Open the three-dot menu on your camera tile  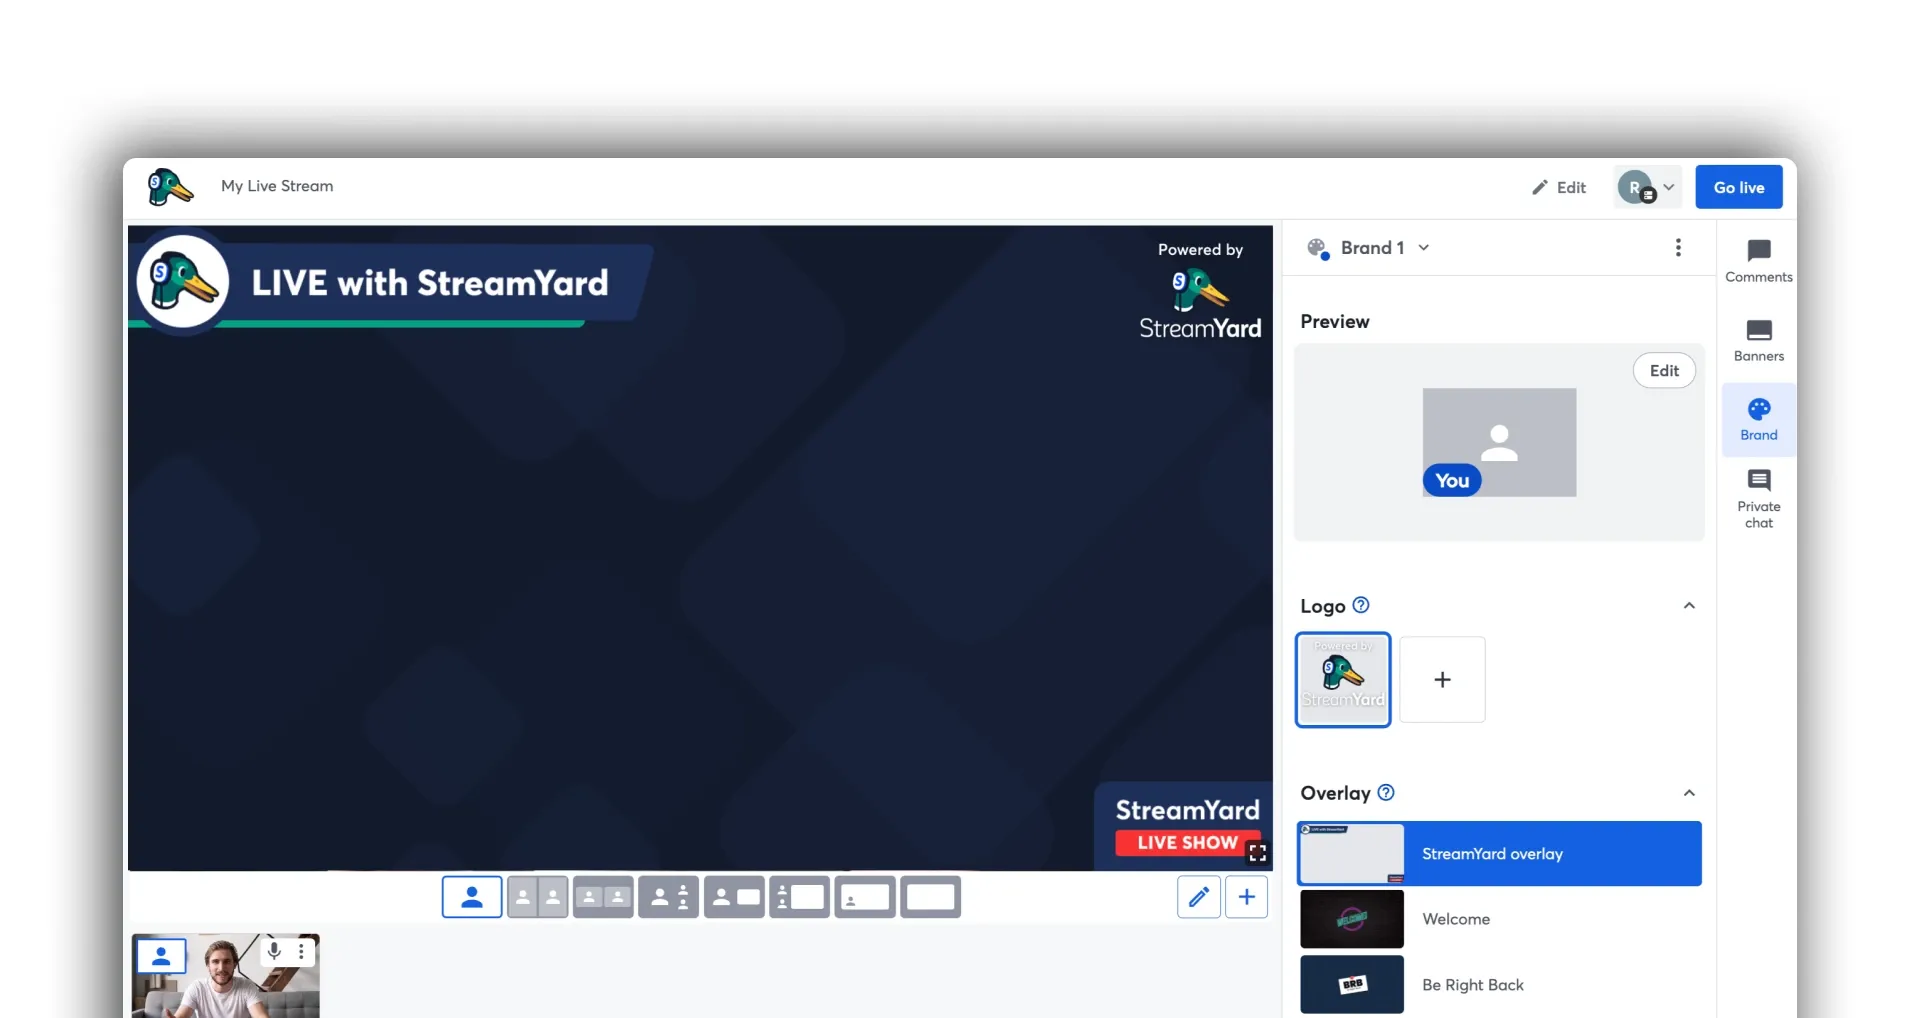pos(302,951)
